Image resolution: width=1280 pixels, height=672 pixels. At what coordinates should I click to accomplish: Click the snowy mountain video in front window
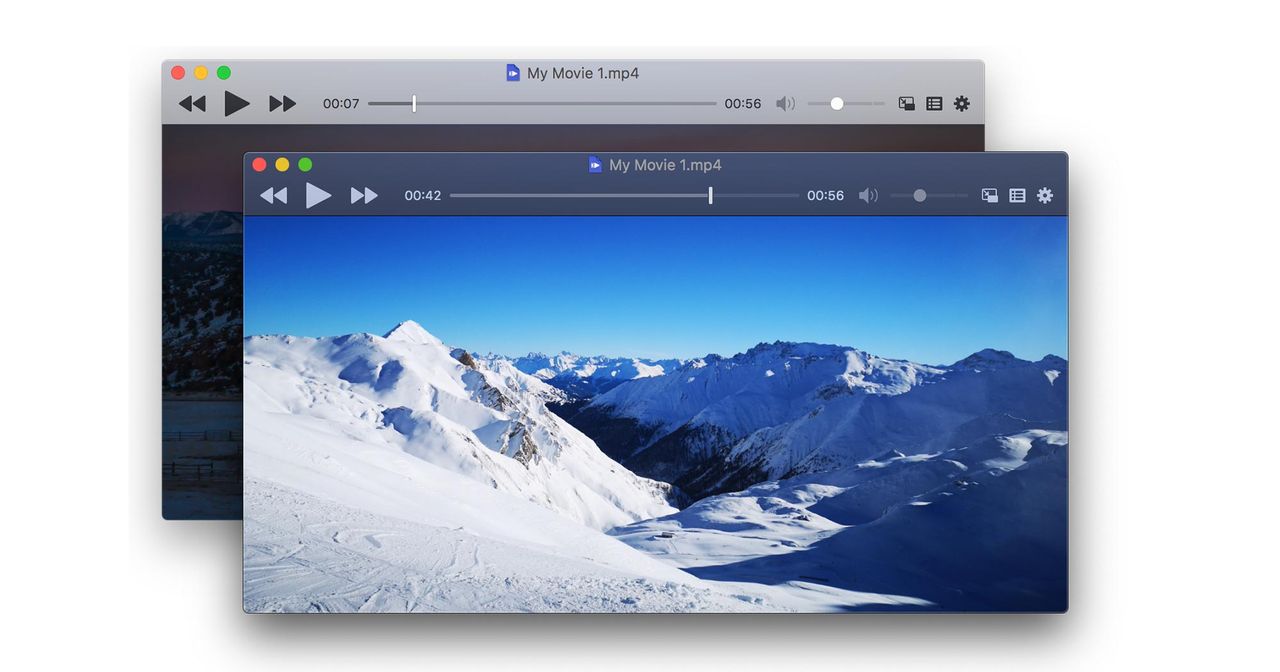(x=656, y=414)
